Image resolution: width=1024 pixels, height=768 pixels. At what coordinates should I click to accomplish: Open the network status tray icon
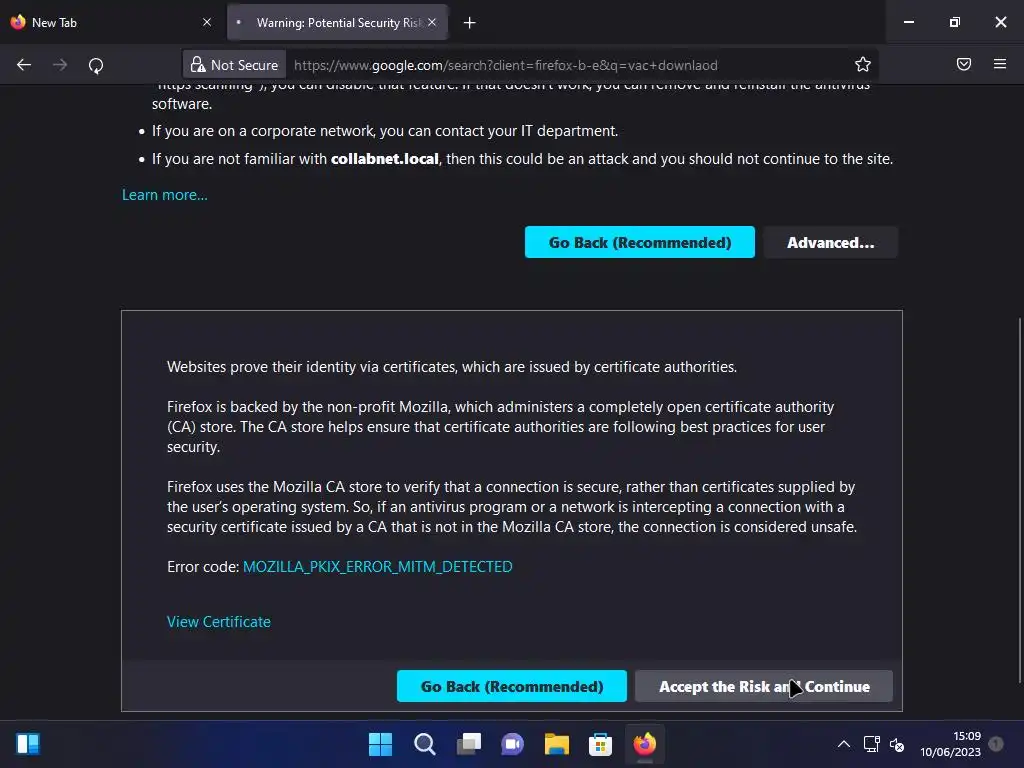(872, 744)
